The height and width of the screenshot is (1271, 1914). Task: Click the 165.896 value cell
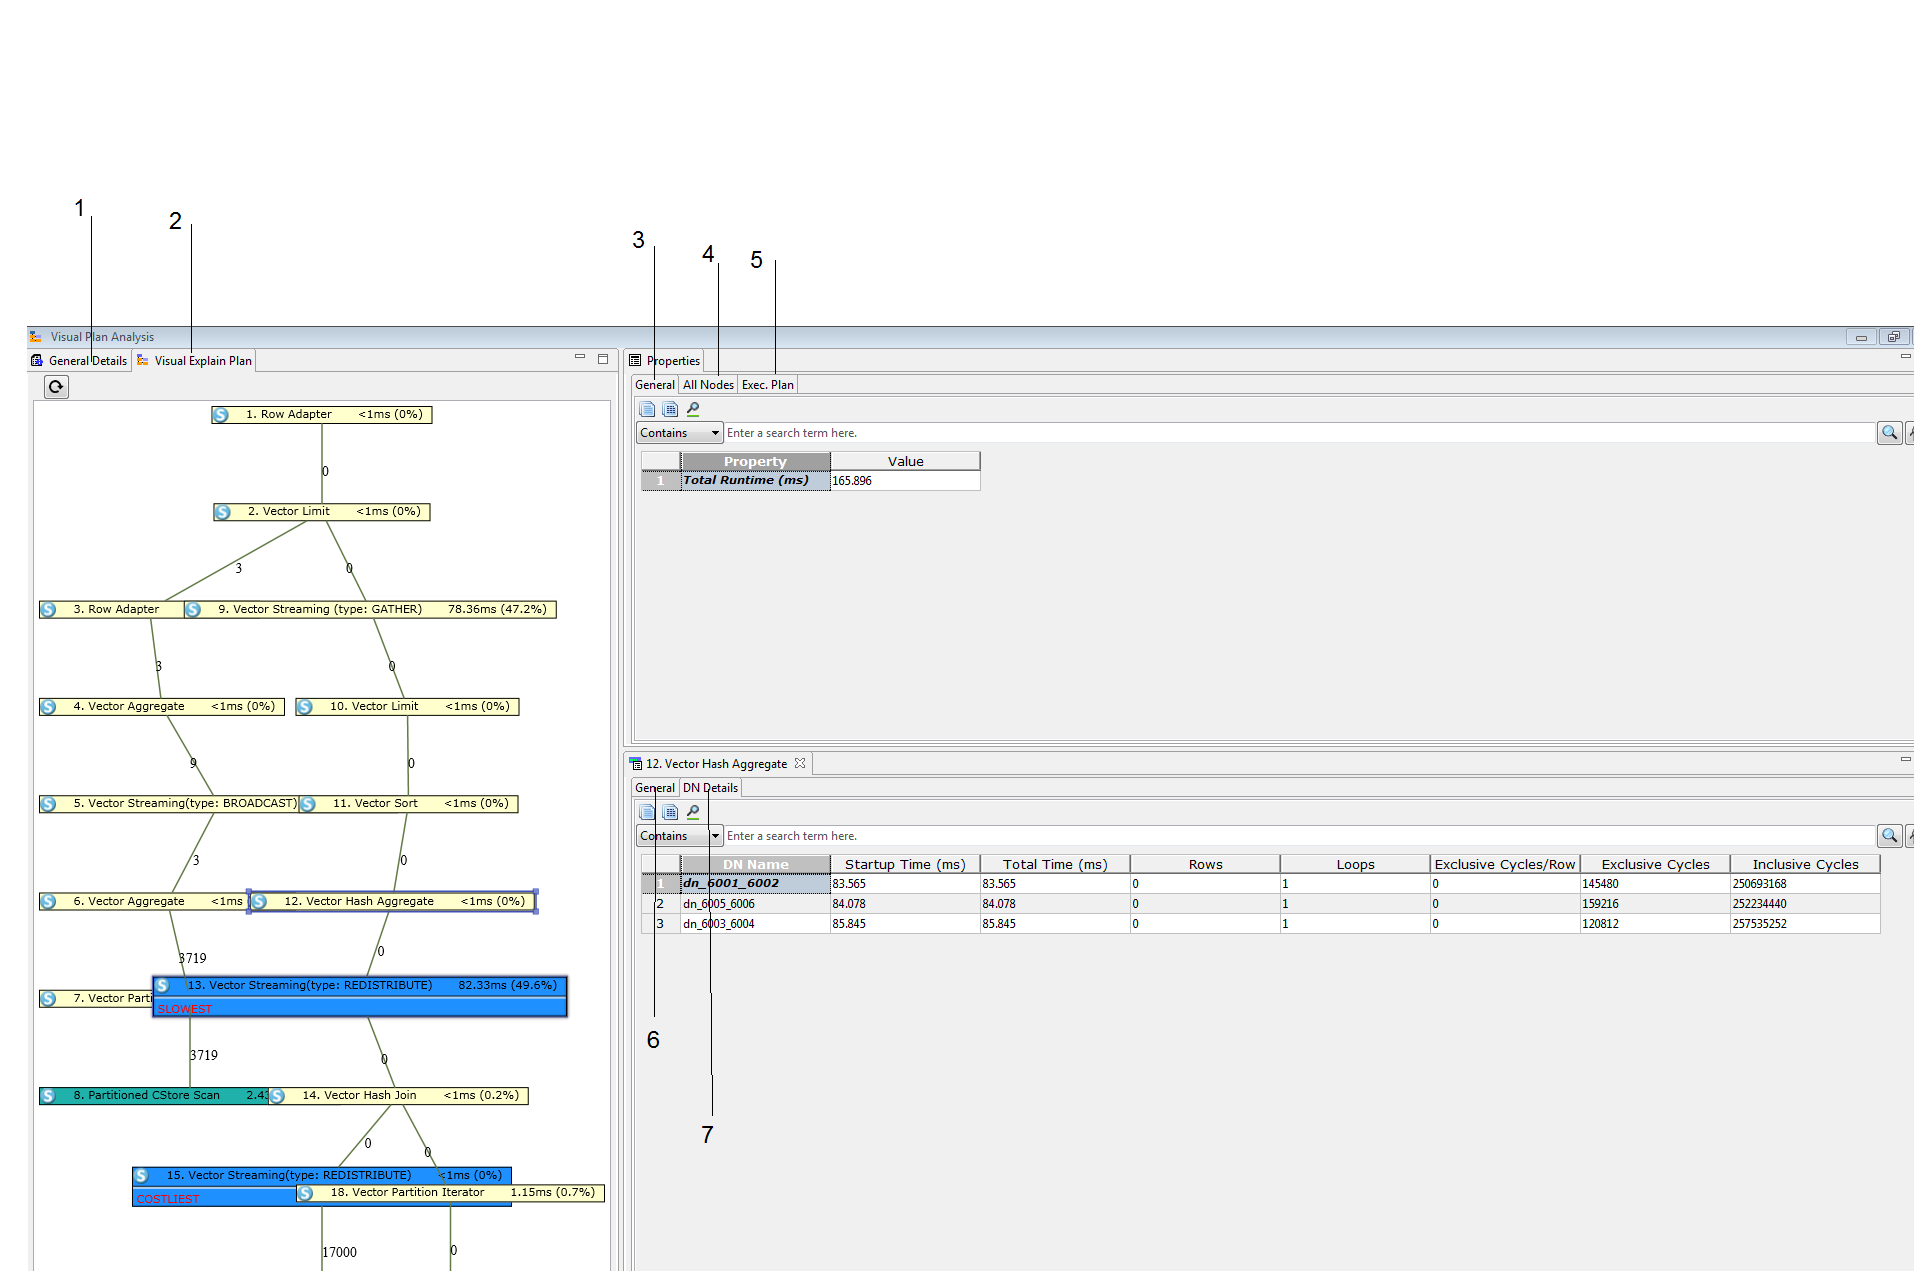tap(905, 481)
